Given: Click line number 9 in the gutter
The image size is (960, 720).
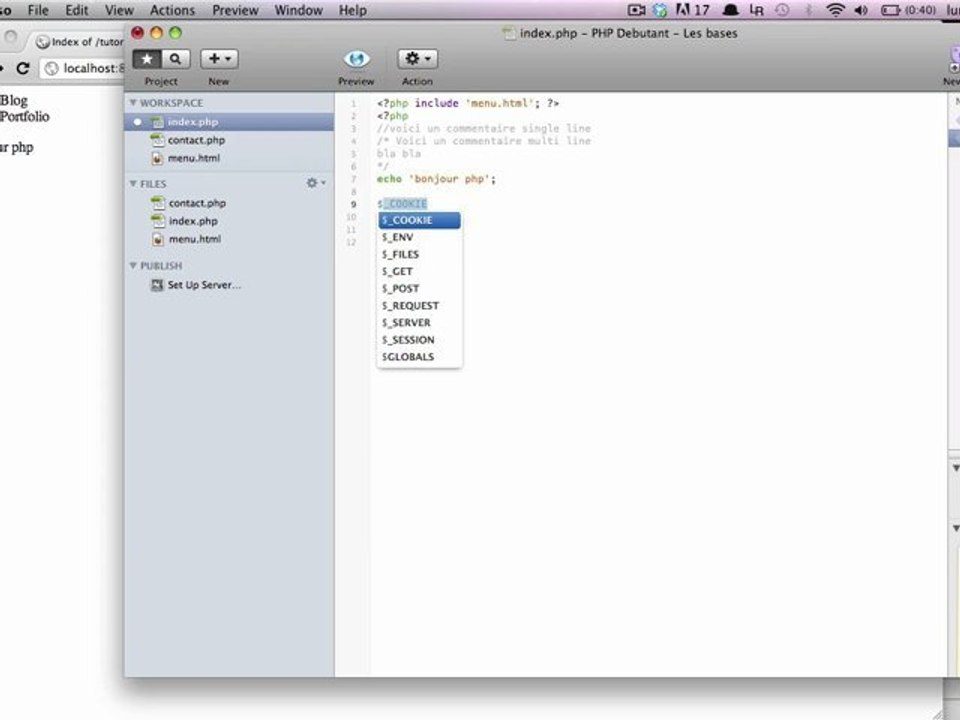Looking at the screenshot, I should [x=353, y=204].
